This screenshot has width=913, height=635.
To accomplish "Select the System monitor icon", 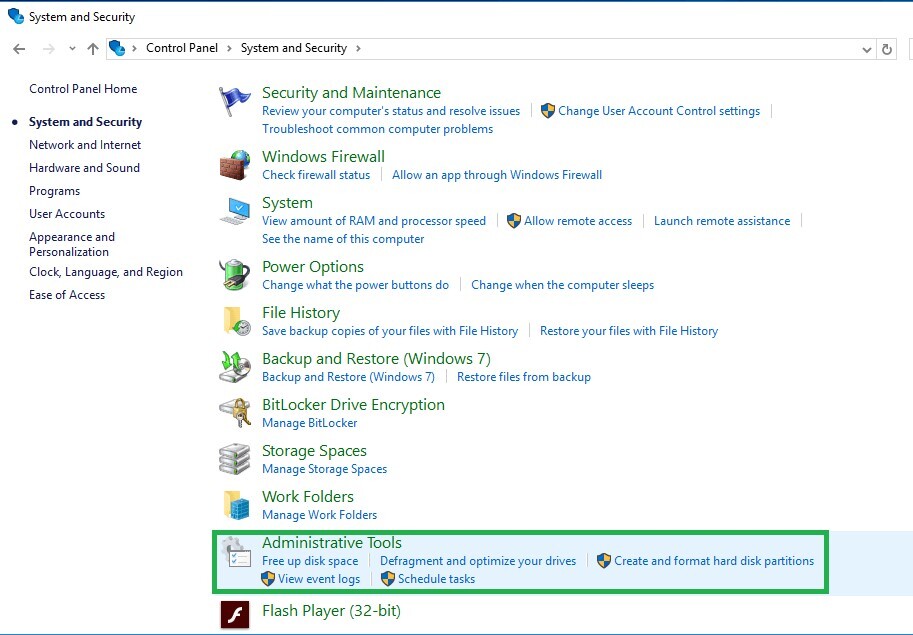I will (x=234, y=210).
